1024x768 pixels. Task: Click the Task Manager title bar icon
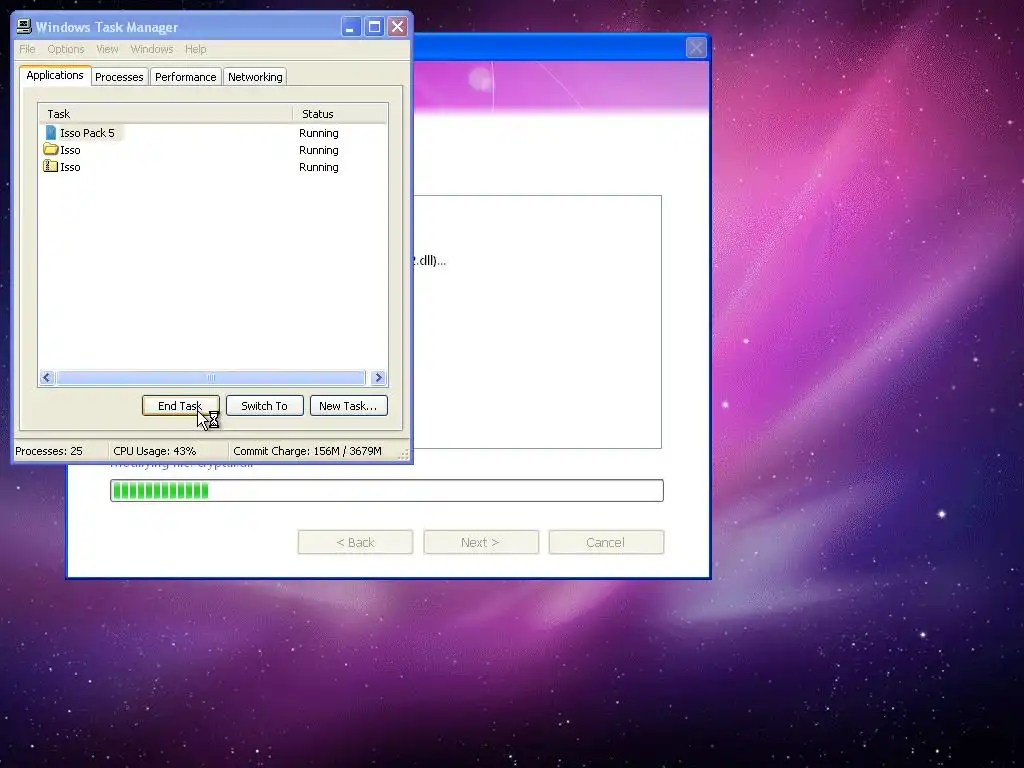[24, 27]
